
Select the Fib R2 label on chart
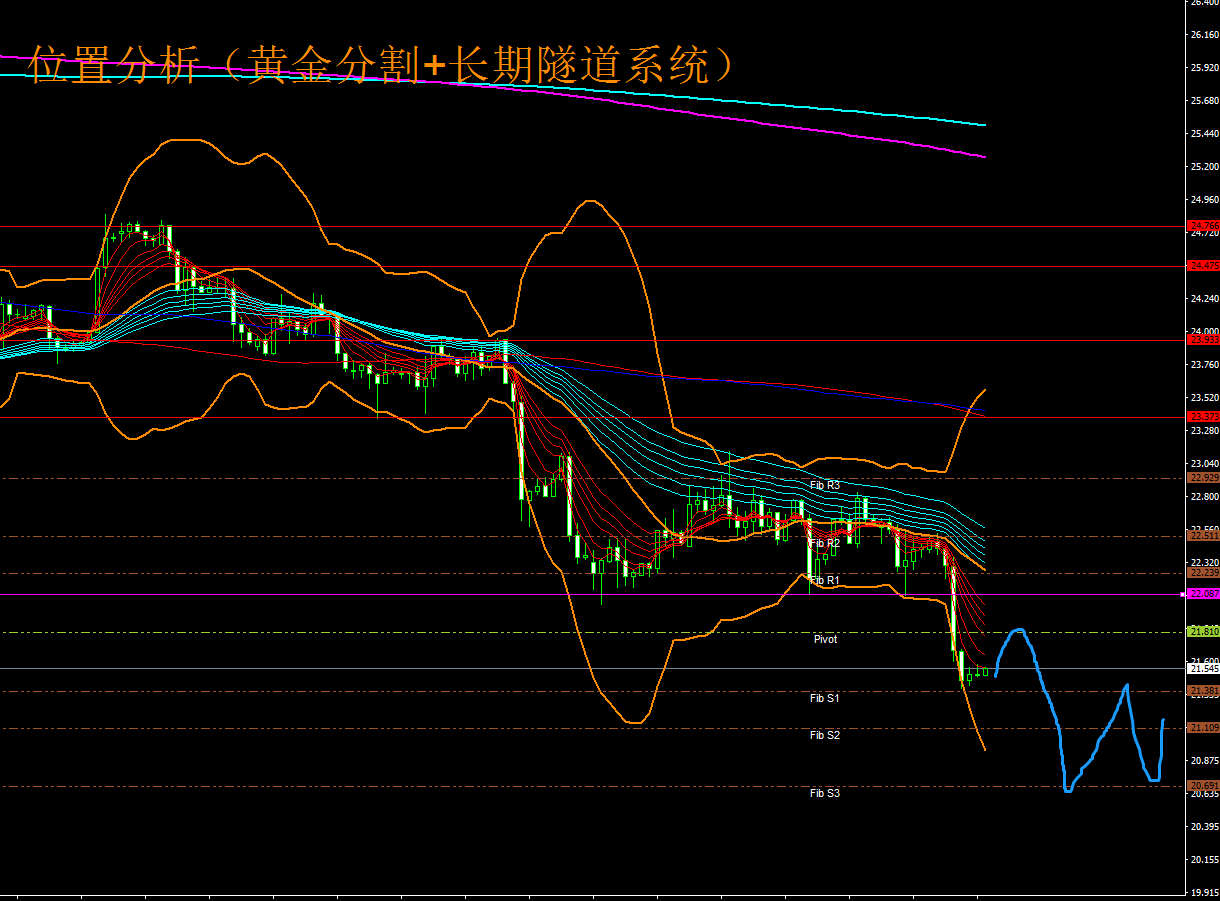(824, 543)
